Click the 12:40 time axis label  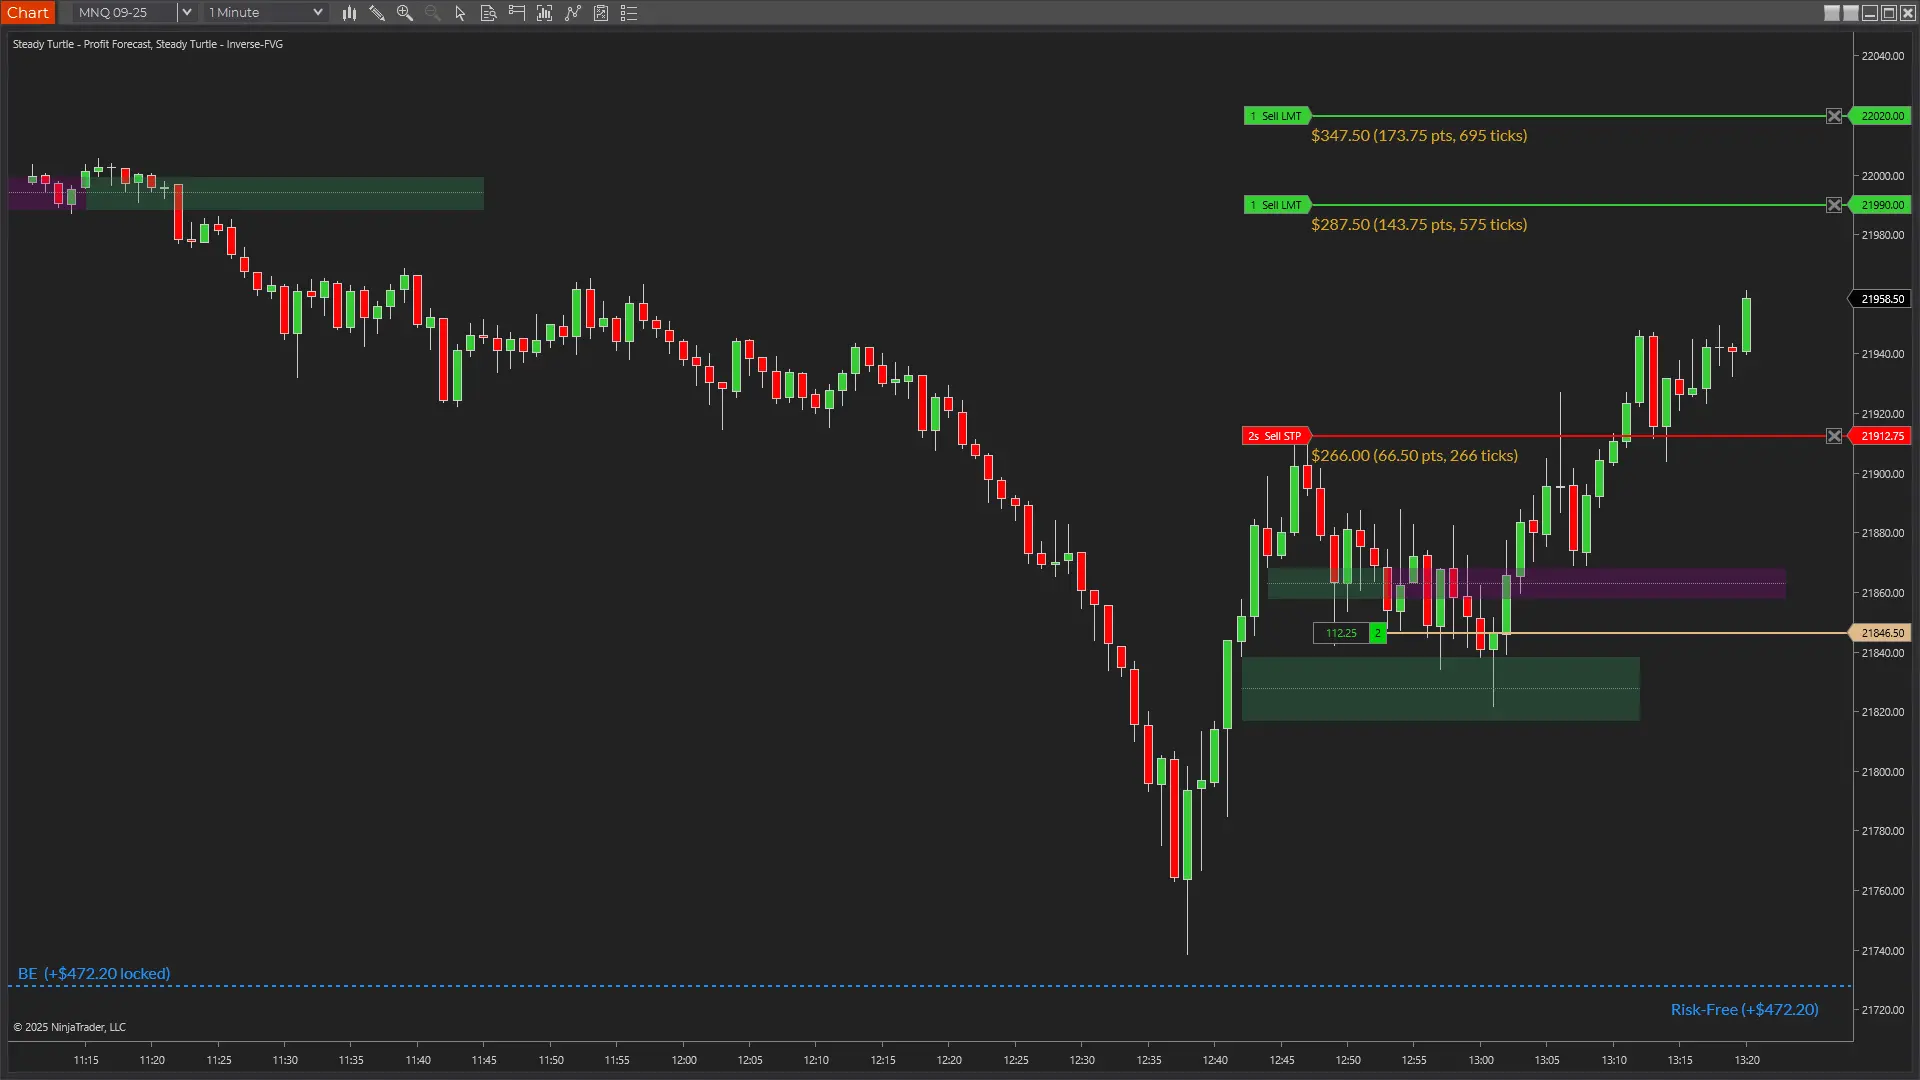pyautogui.click(x=1215, y=1060)
